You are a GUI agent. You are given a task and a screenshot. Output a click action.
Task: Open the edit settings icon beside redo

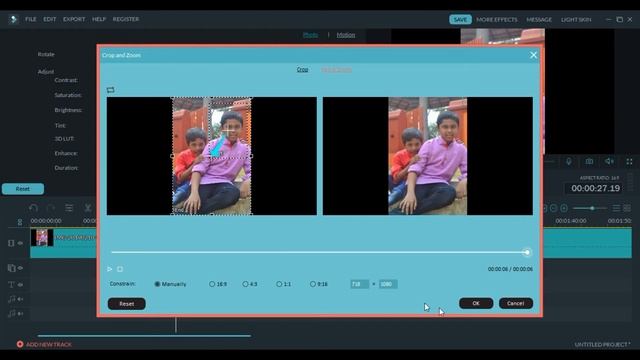tap(69, 208)
